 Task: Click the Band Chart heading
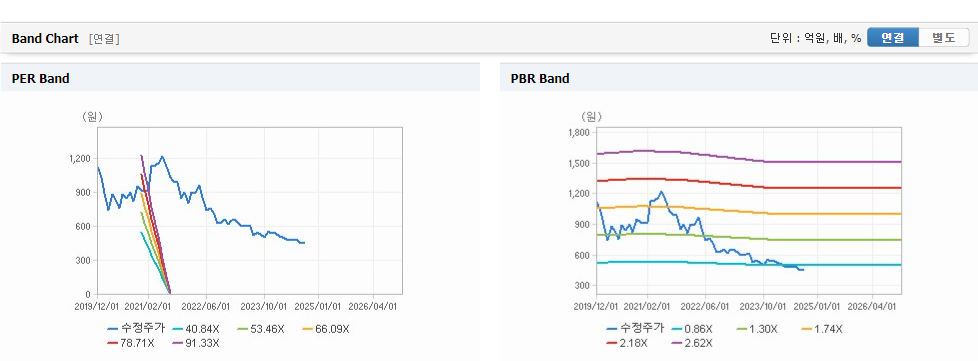pos(45,39)
